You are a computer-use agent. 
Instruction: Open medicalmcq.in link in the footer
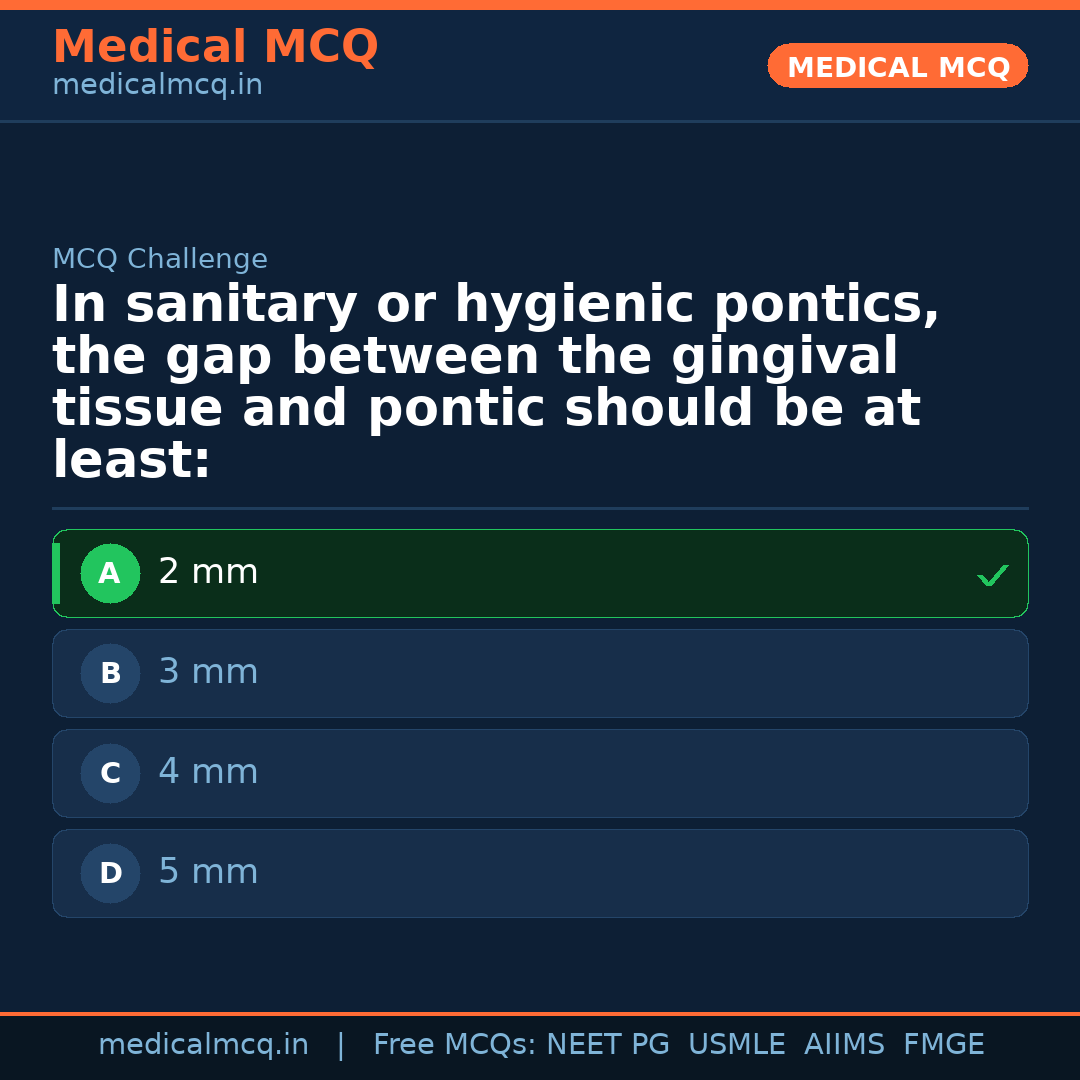pyautogui.click(x=203, y=1045)
